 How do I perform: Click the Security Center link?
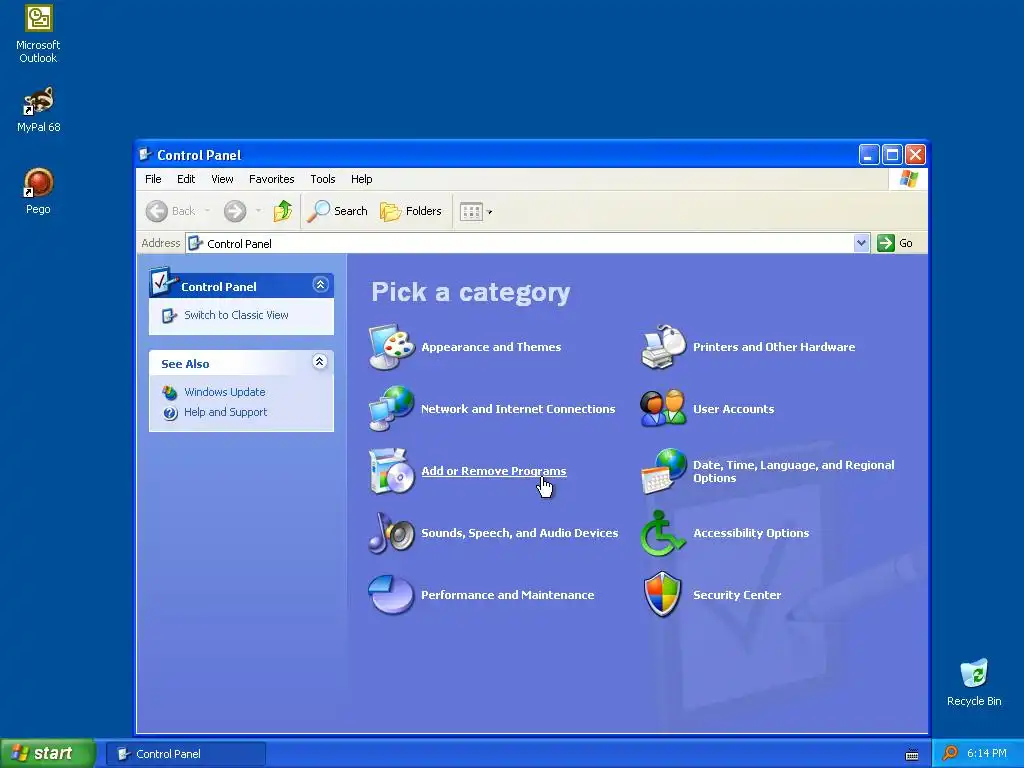737,595
